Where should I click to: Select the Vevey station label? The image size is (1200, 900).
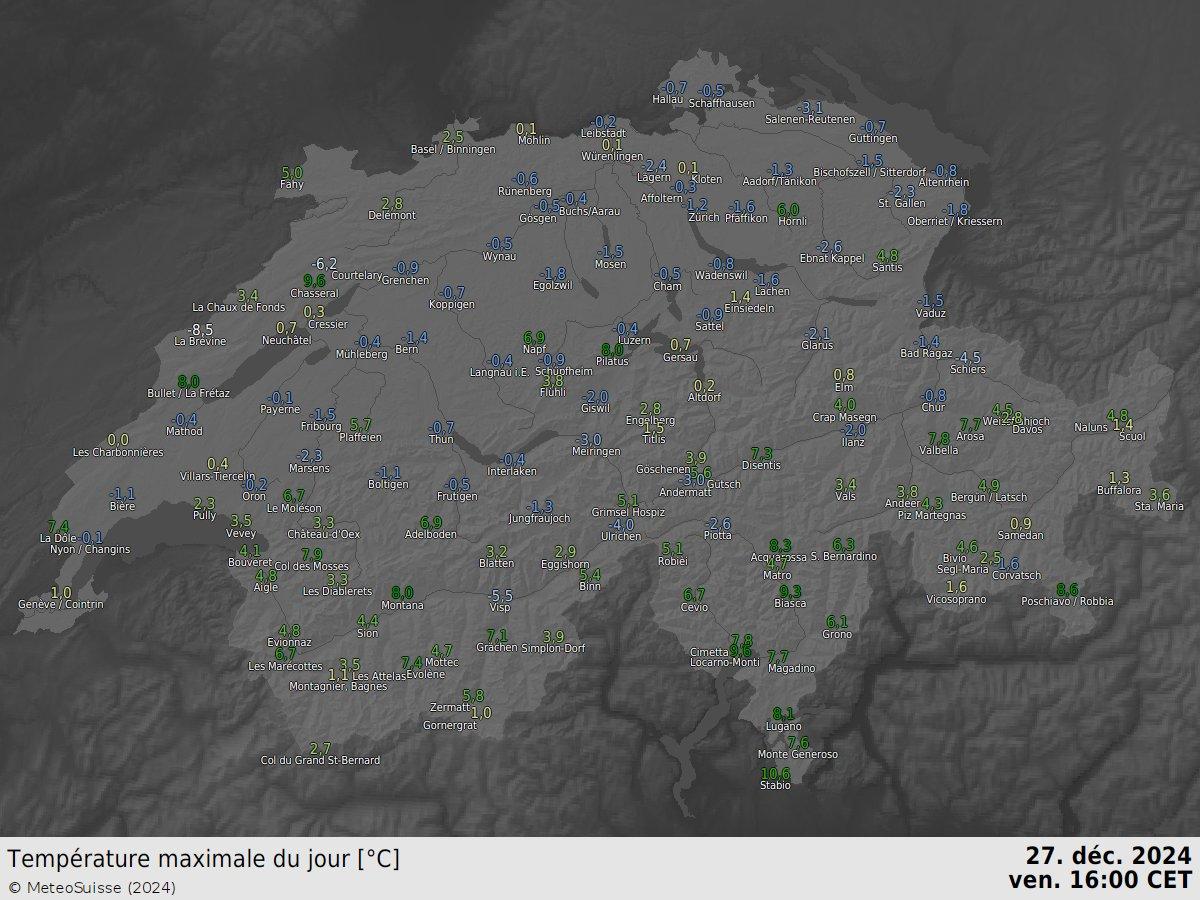[x=241, y=533]
